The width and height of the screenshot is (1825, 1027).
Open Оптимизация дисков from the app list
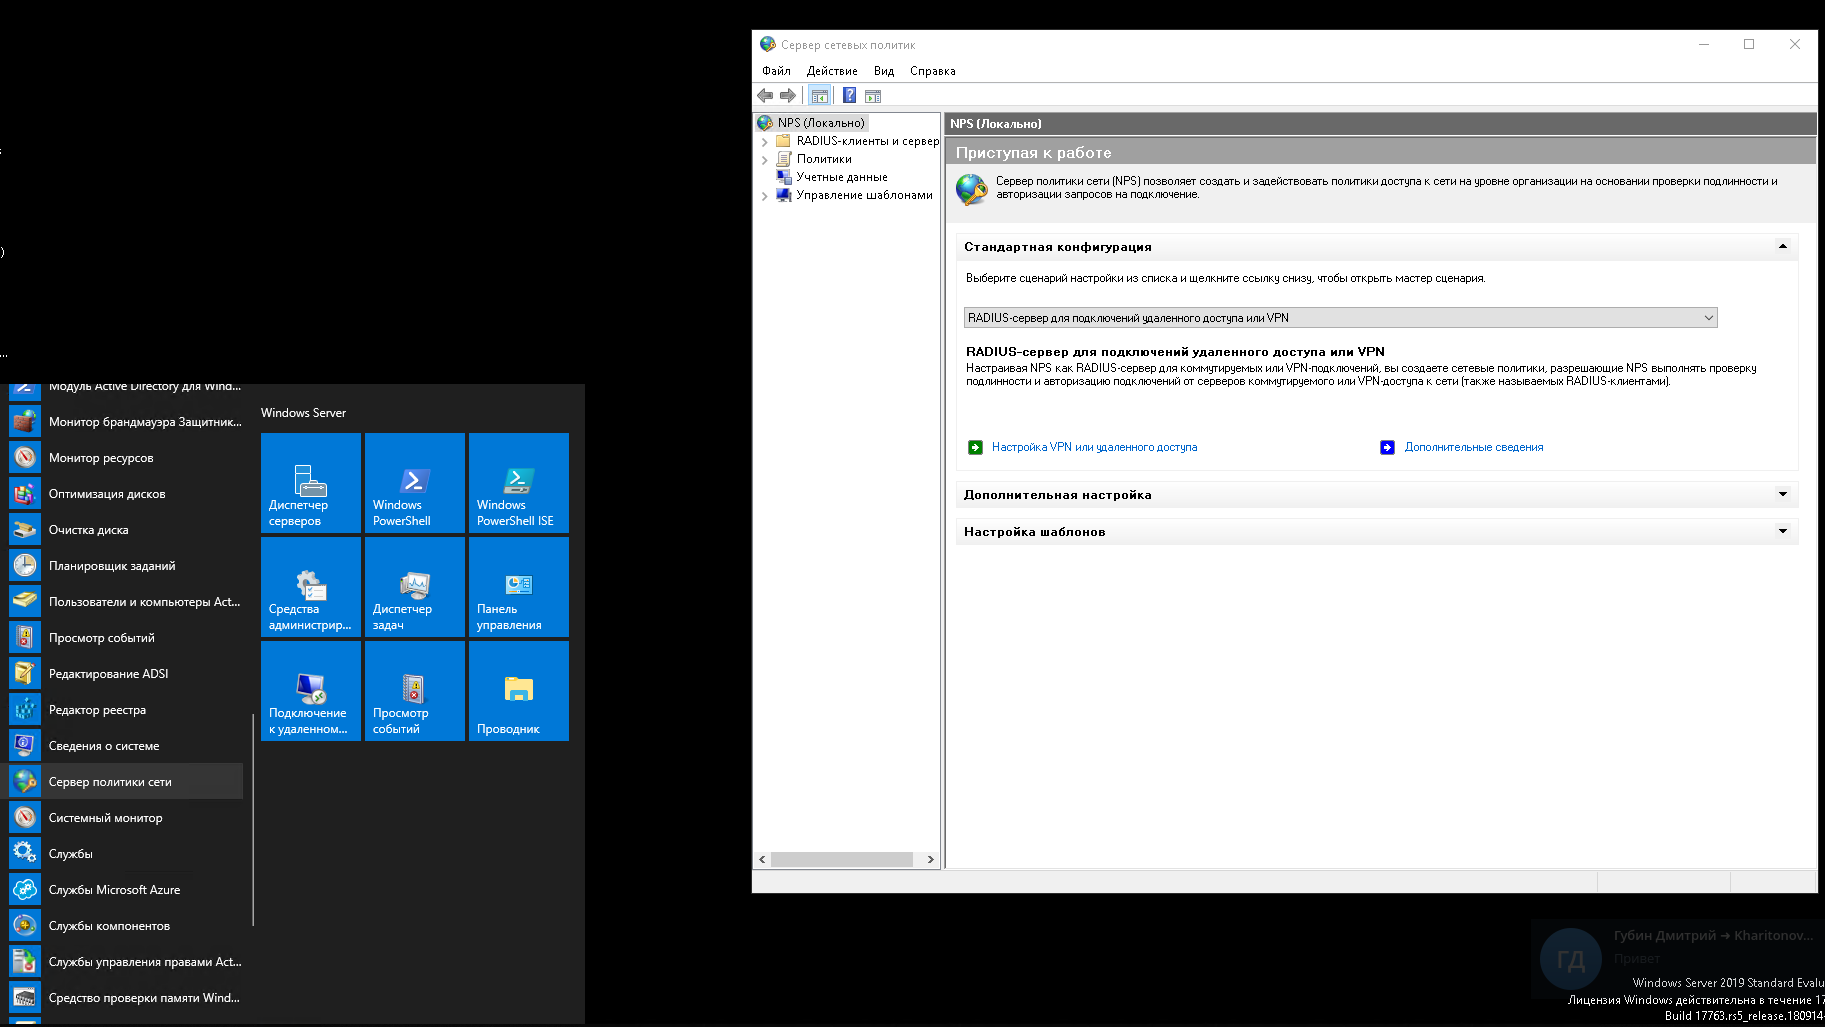pyautogui.click(x=125, y=494)
